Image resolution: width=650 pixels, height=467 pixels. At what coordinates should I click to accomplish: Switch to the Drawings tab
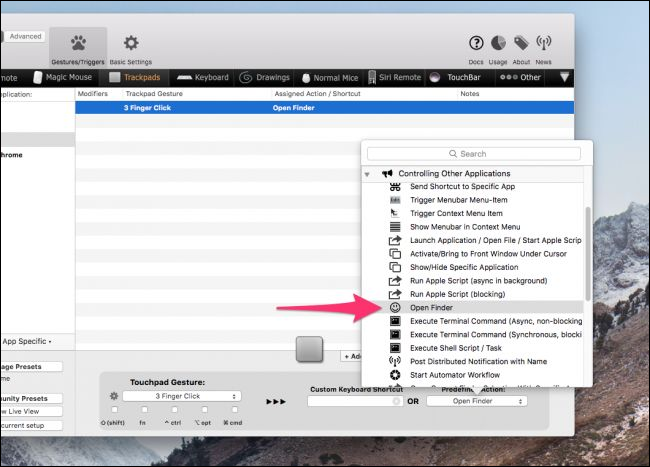[x=266, y=77]
